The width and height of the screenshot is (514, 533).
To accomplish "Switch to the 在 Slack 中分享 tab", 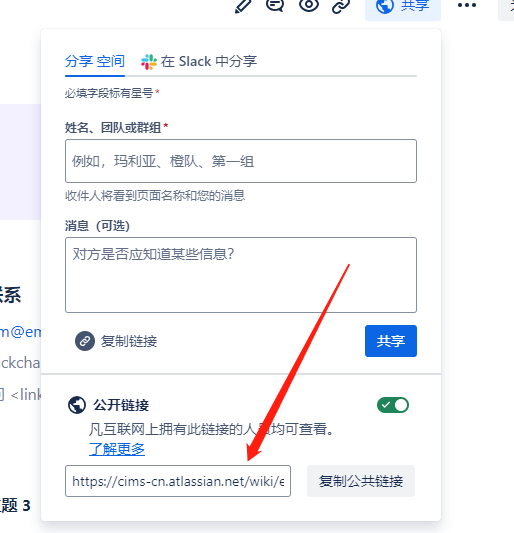I will coord(199,62).
